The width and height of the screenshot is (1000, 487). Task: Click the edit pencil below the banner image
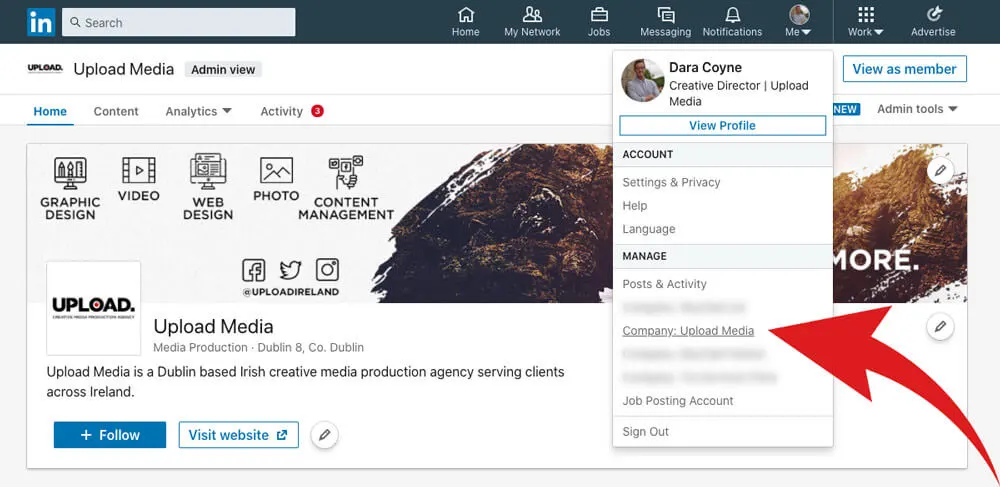click(x=940, y=326)
